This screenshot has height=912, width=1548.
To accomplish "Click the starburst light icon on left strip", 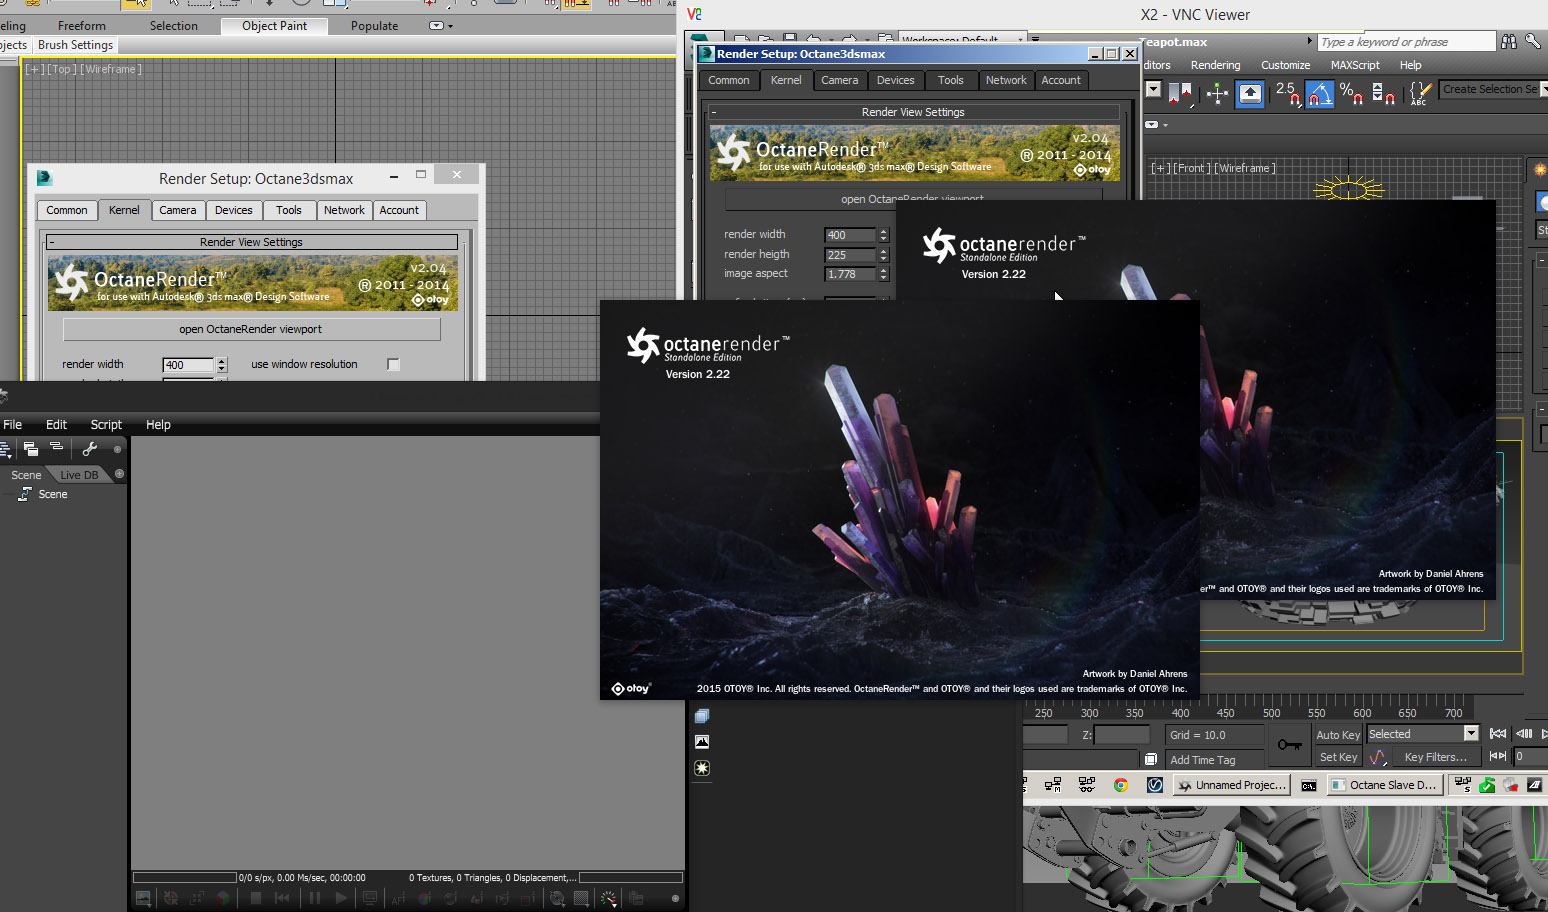I will 702,768.
